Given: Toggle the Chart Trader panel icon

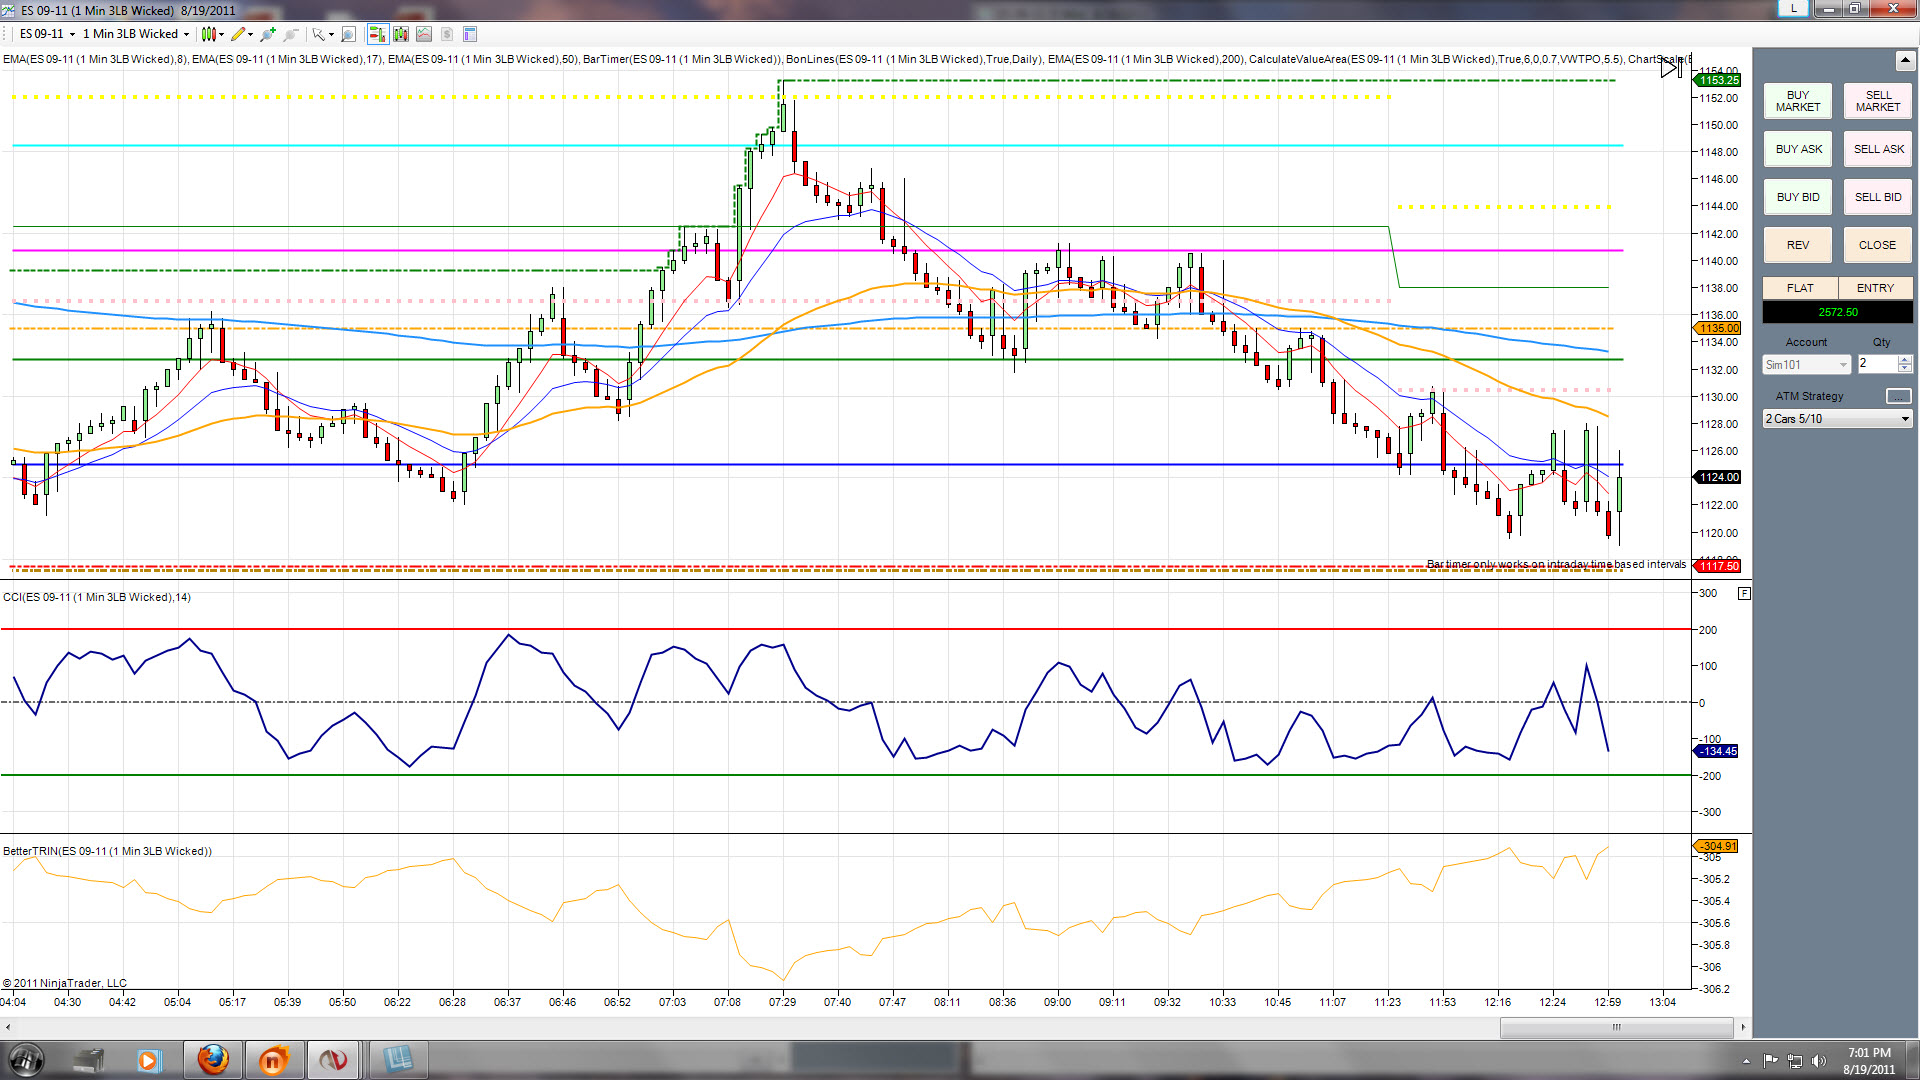Looking at the screenshot, I should click(378, 34).
